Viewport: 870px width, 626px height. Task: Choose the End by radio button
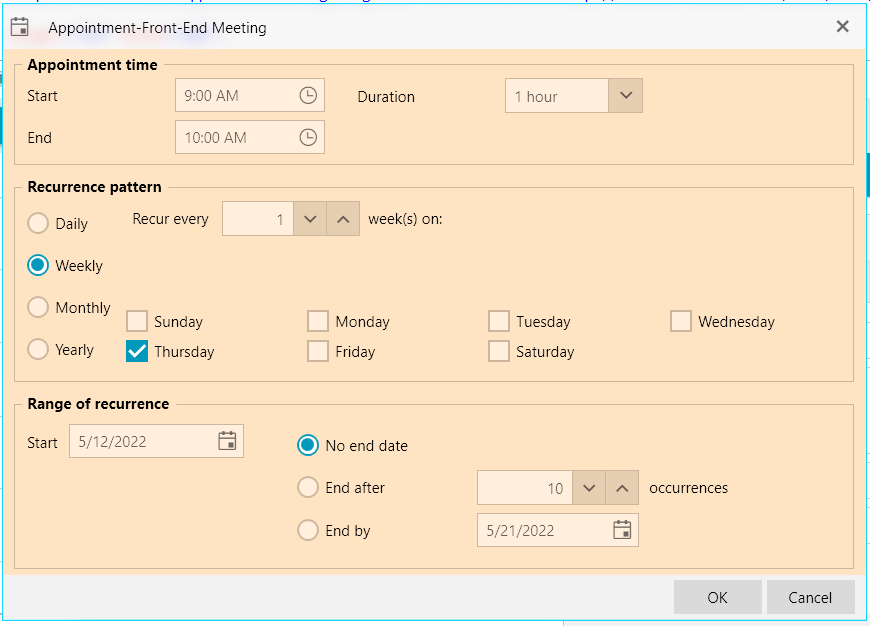pyautogui.click(x=308, y=530)
